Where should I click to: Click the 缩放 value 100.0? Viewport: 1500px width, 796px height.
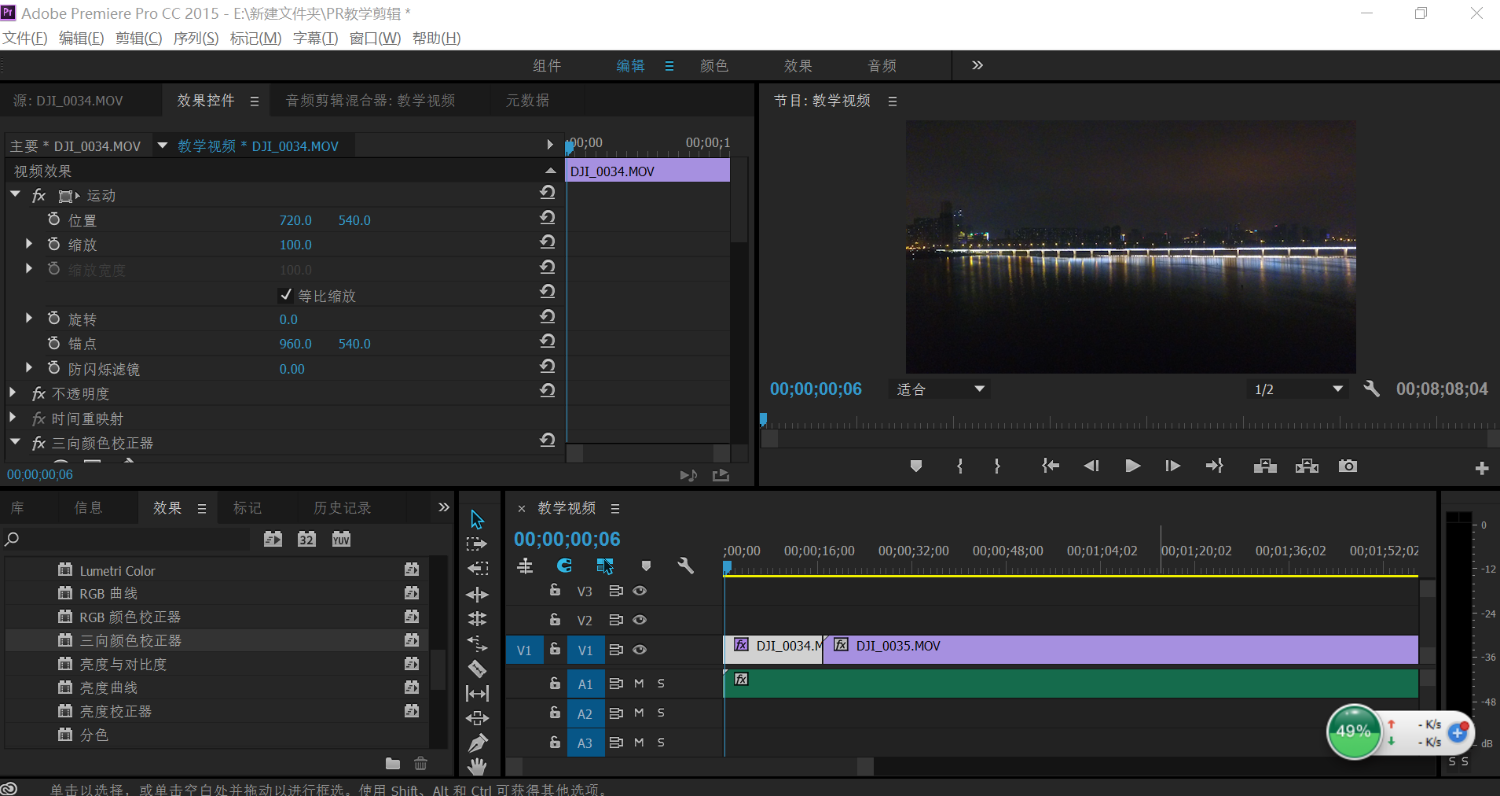pos(296,245)
